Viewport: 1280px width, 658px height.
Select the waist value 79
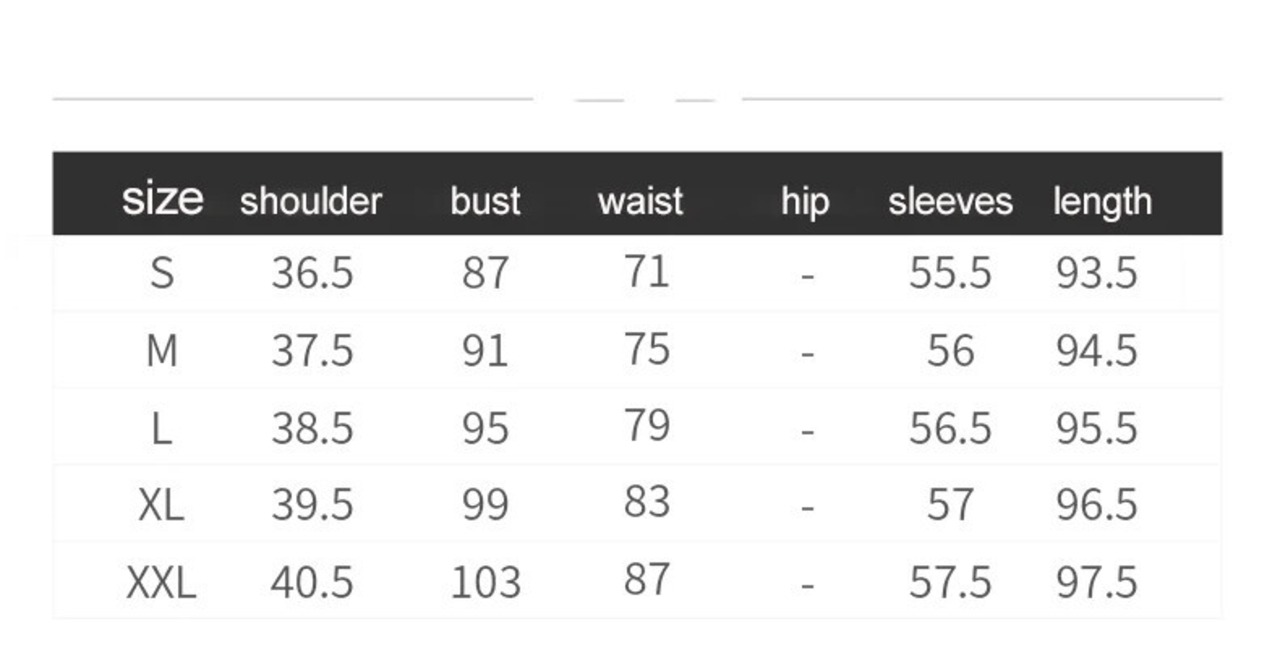click(646, 426)
